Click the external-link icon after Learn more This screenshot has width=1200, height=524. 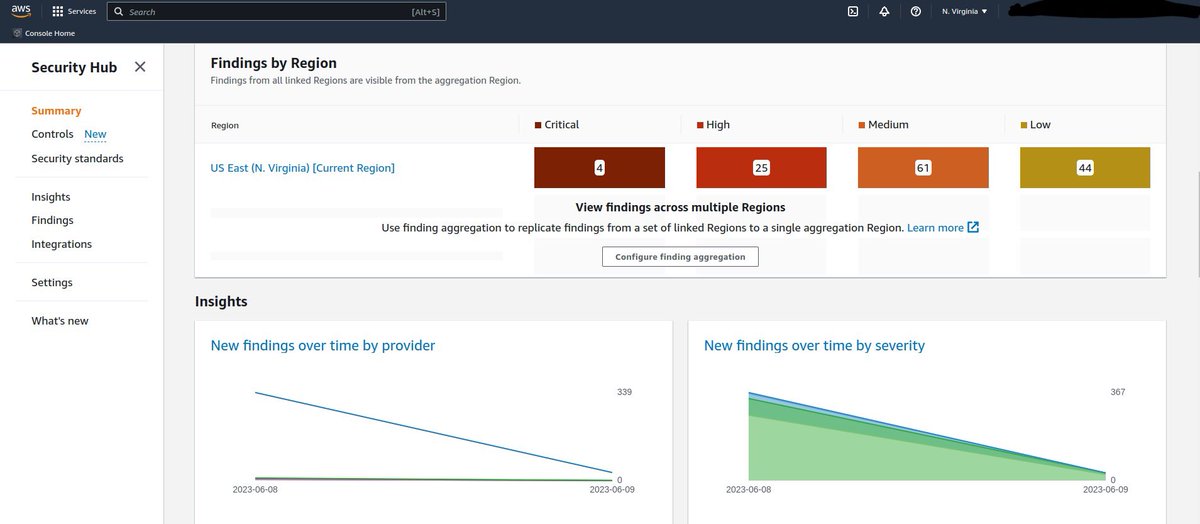(x=973, y=228)
